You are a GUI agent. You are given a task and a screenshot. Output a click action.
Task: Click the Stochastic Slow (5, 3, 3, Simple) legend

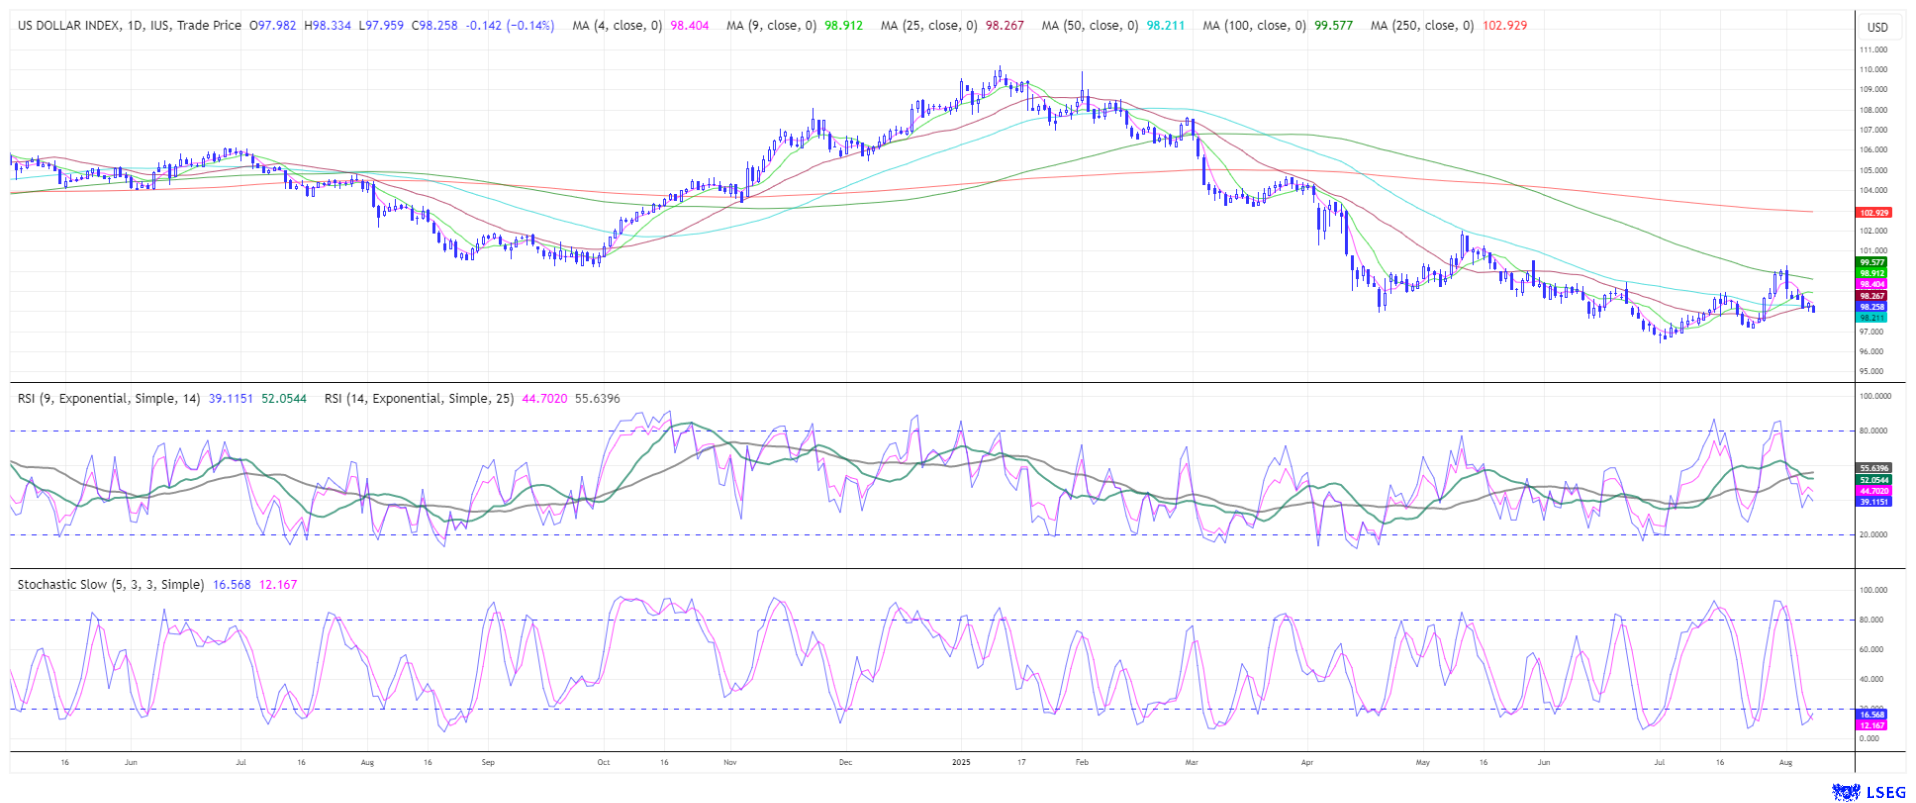click(x=110, y=584)
